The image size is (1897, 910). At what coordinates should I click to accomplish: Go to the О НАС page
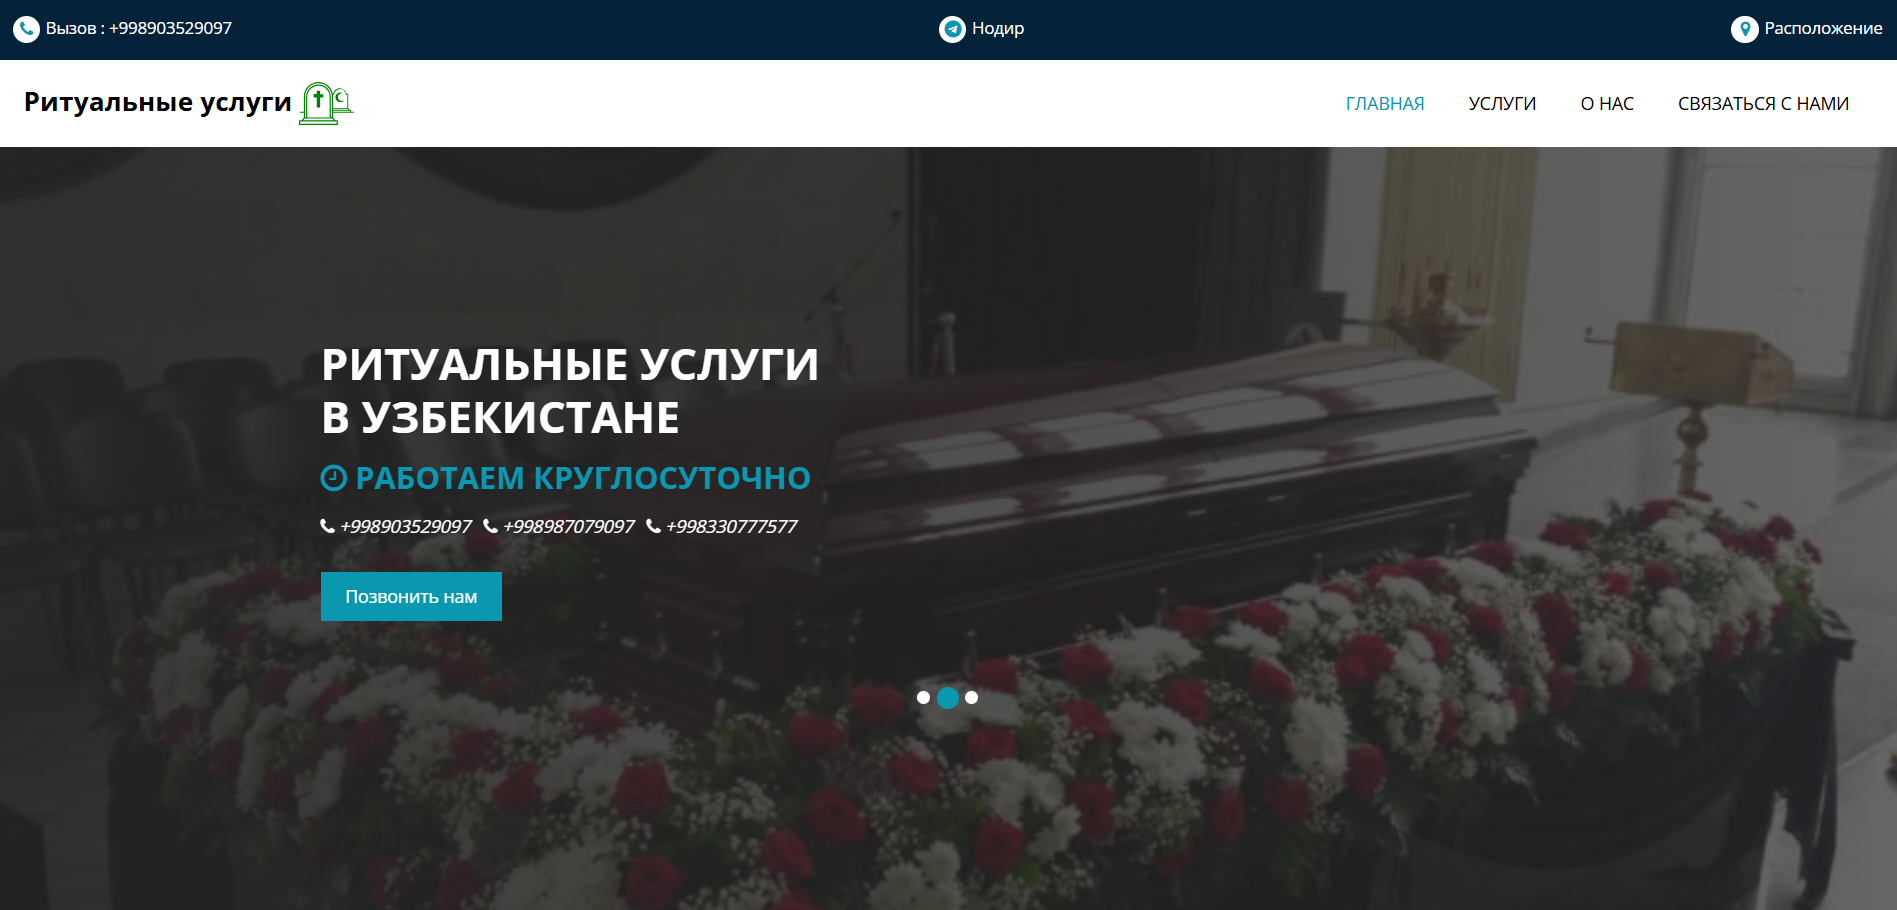pos(1606,104)
